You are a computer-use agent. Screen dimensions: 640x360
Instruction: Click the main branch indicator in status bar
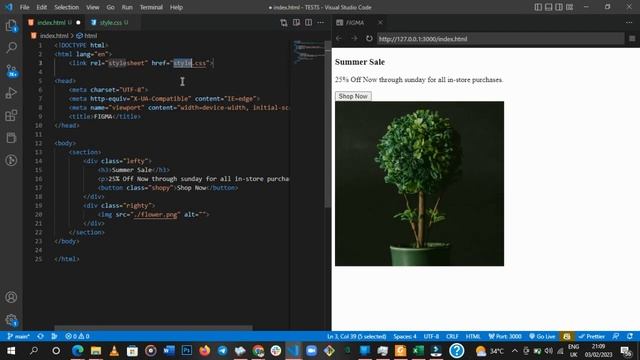[x=18, y=336]
